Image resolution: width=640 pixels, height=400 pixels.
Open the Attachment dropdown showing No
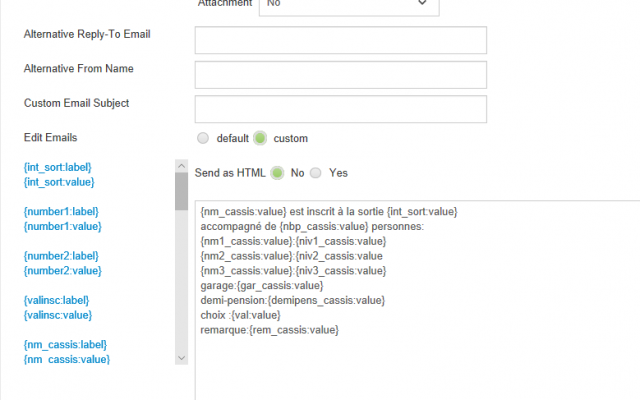pos(349,5)
